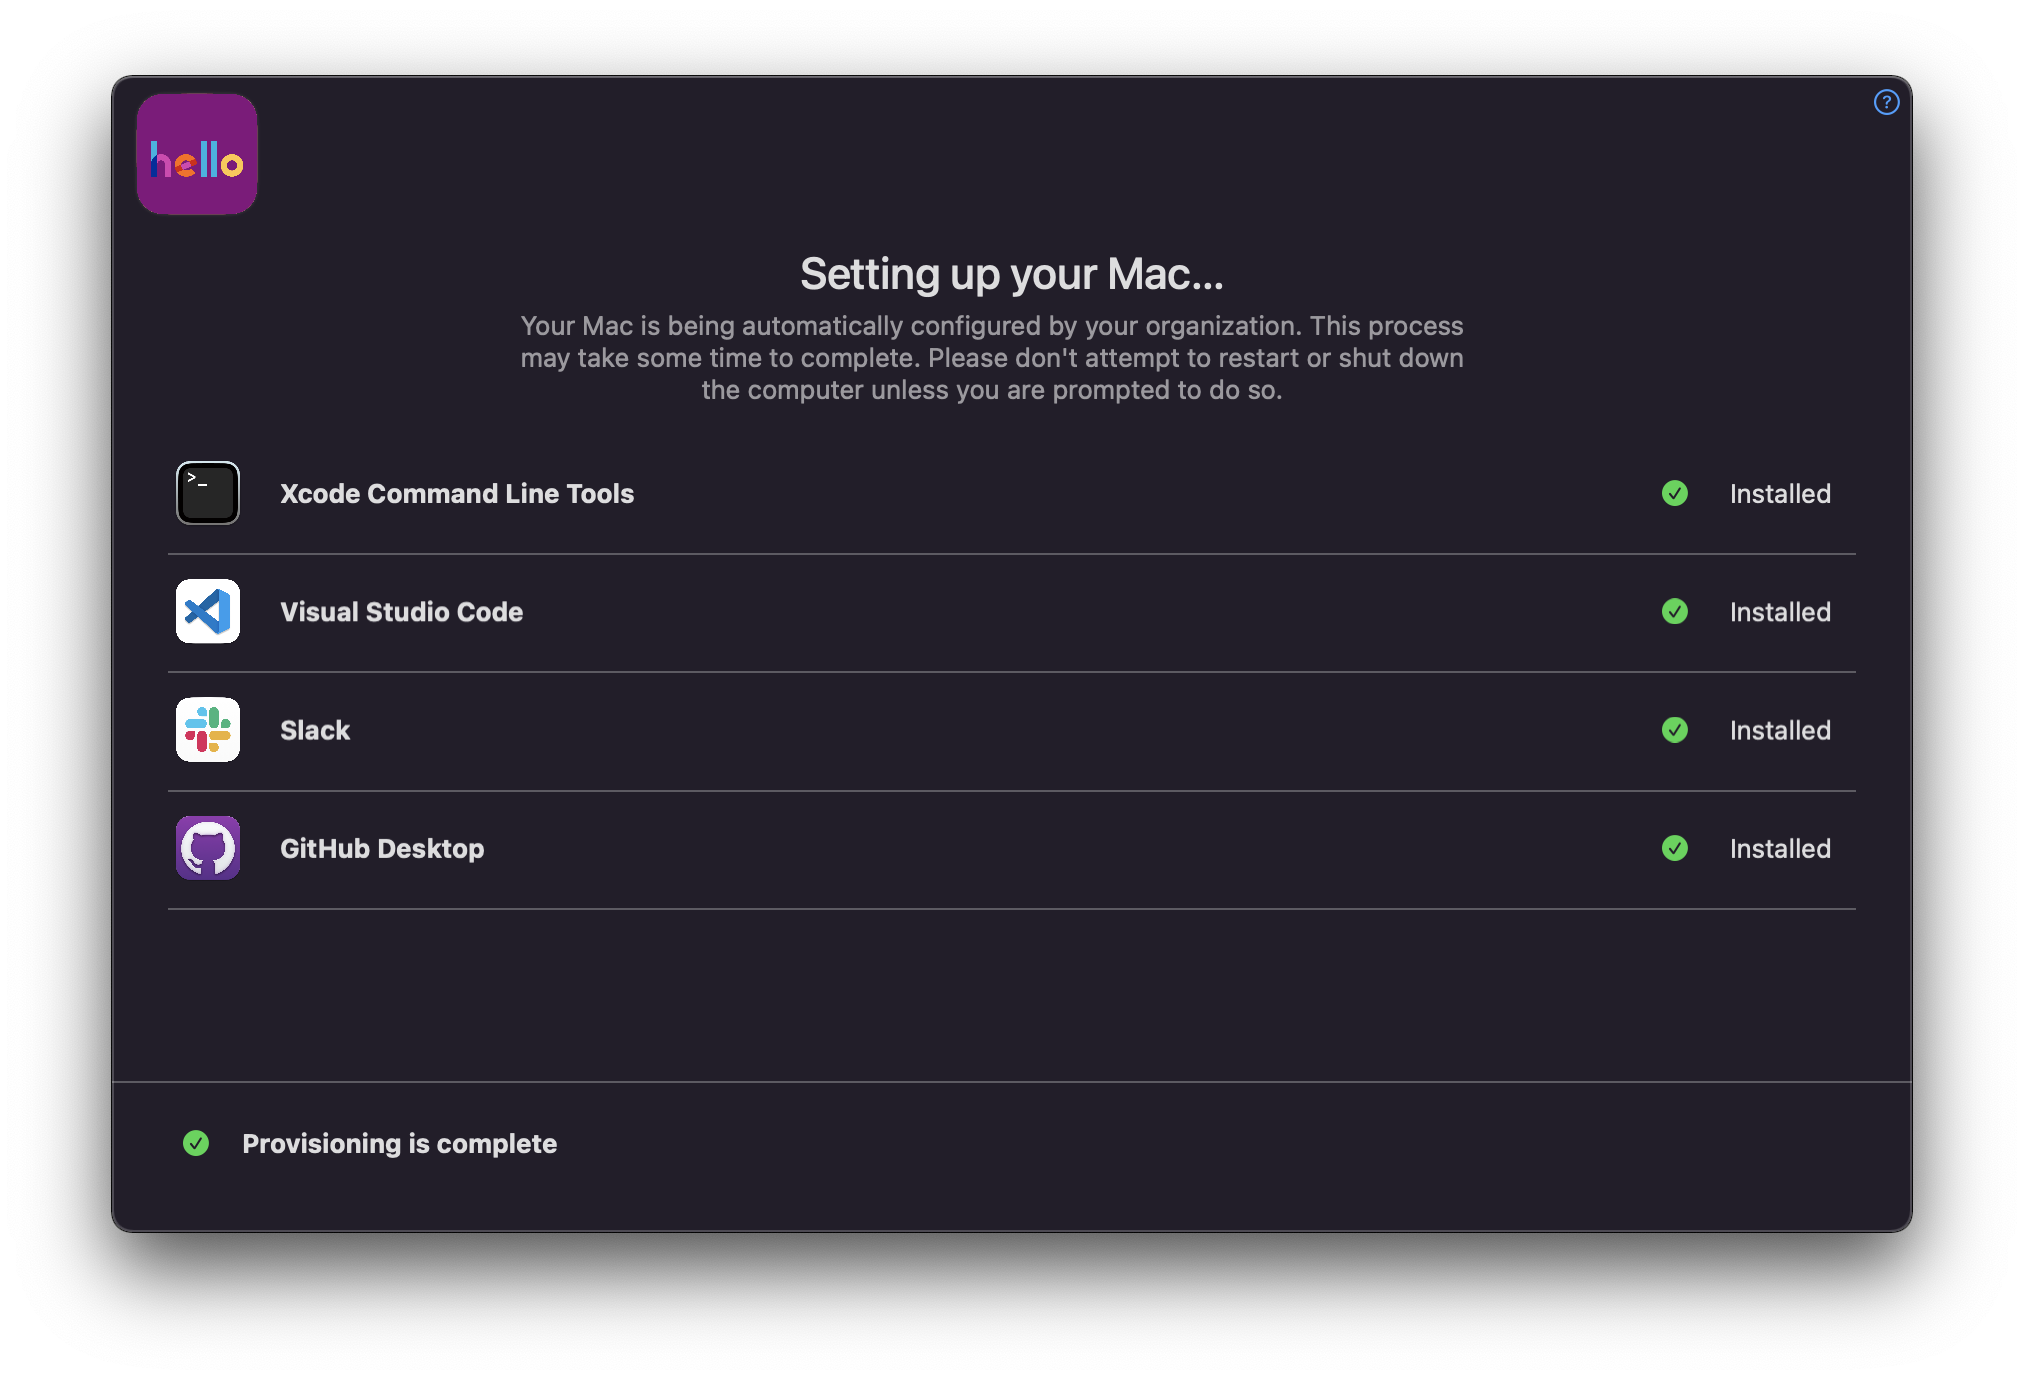Viewport: 2024px width, 1380px height.
Task: Click the Xcode Command Line Tools terminal icon
Action: 208,493
